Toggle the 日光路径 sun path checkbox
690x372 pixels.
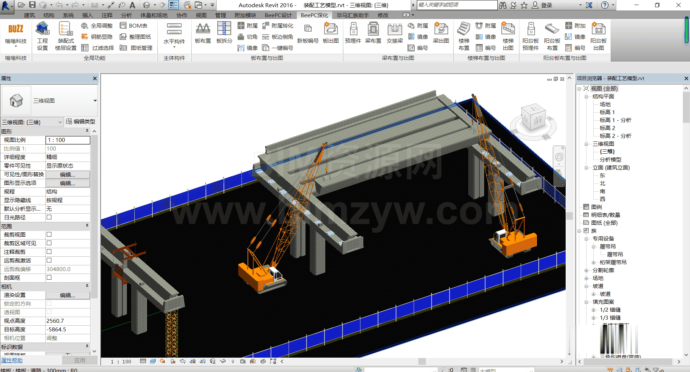point(49,217)
